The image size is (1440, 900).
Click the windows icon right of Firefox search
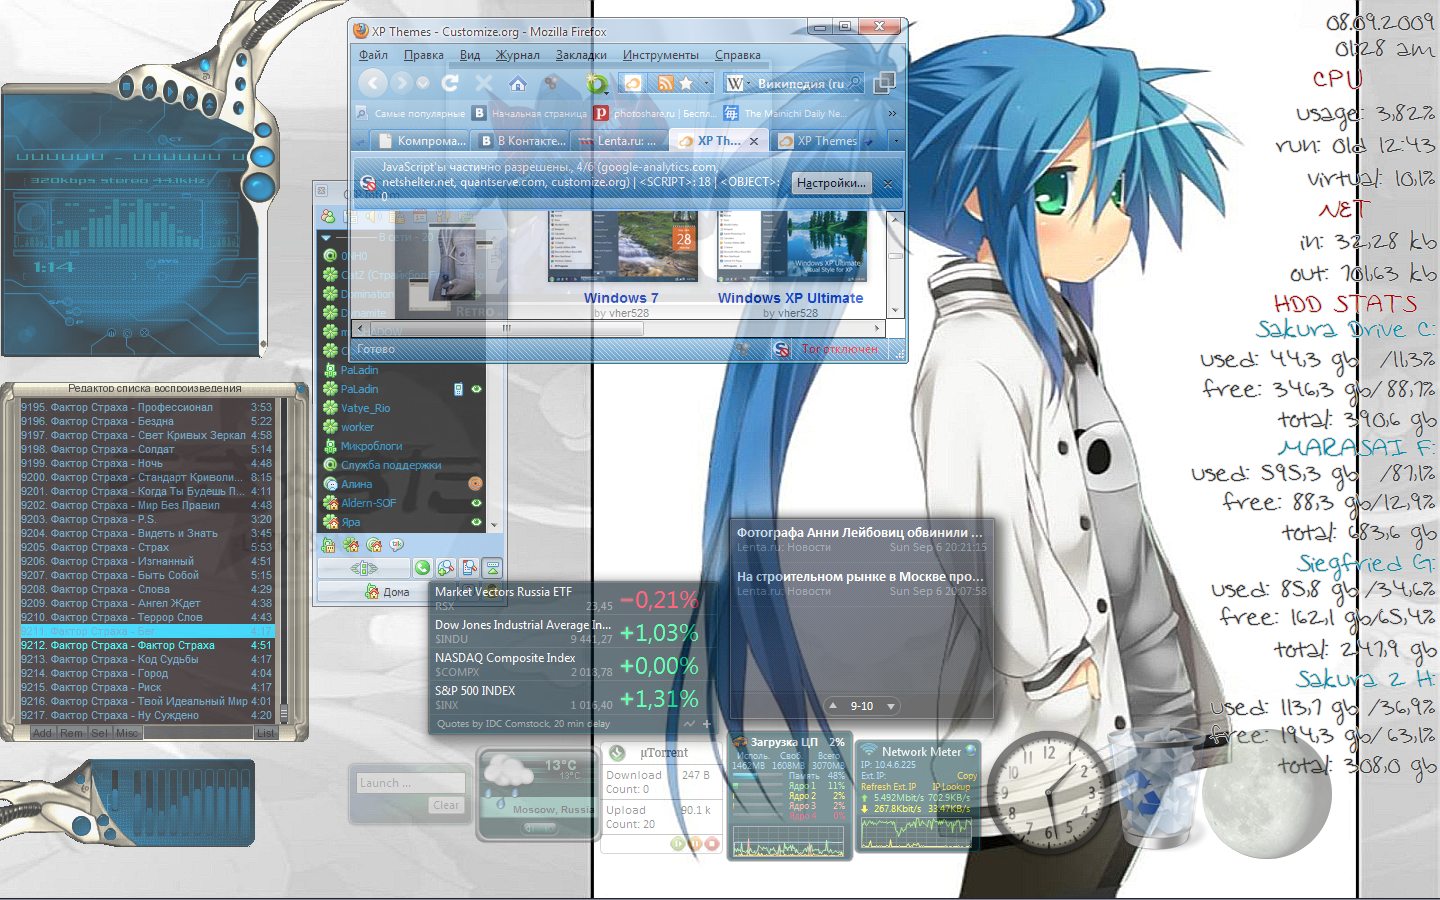pos(884,83)
